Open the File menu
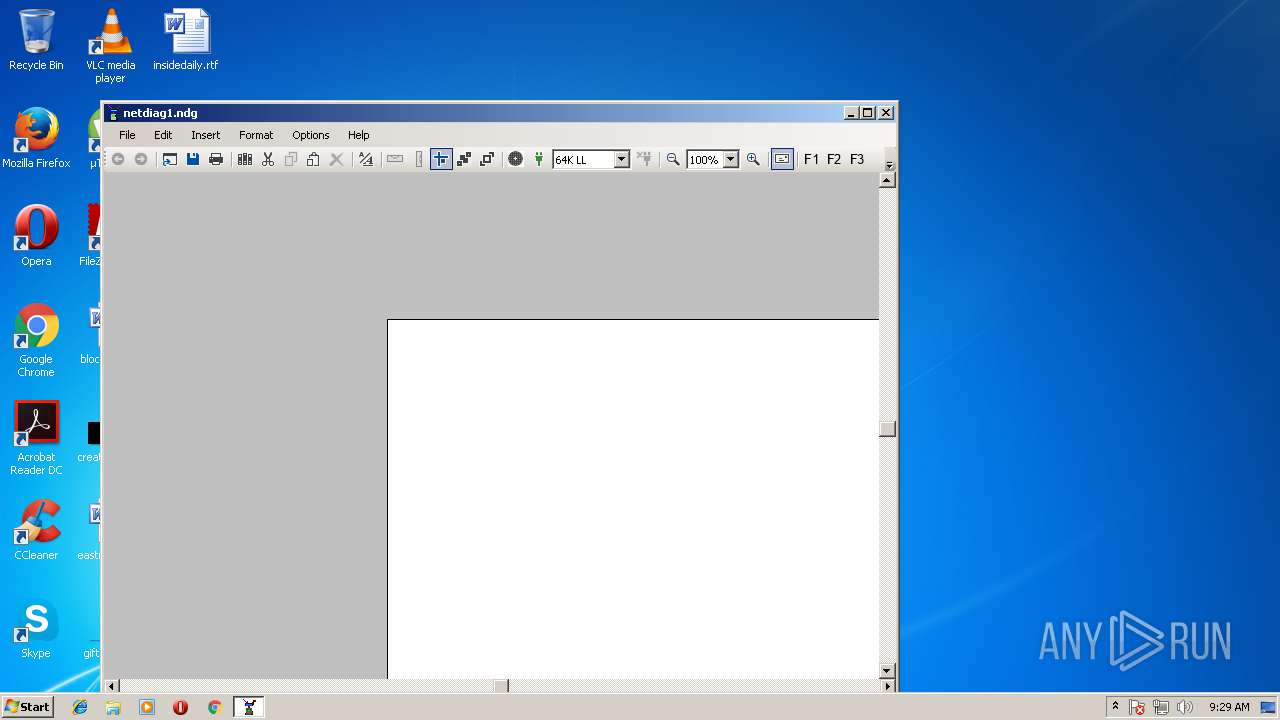 tap(128, 135)
